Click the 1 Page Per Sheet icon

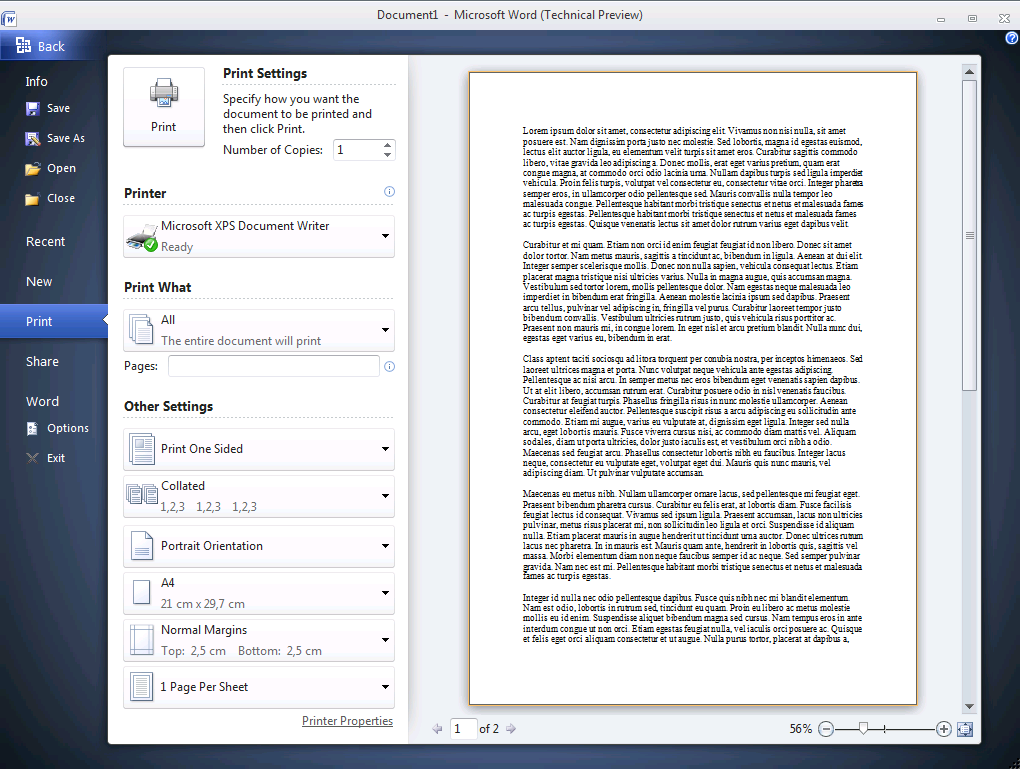pos(141,687)
